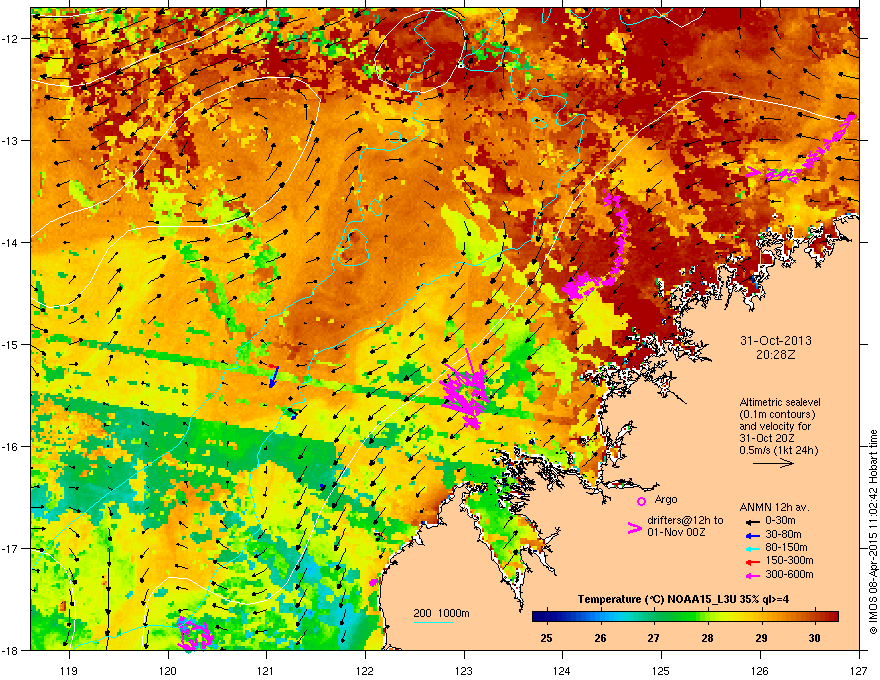Click the '200 1000m' depth label
880x680 pixels.
441,613
